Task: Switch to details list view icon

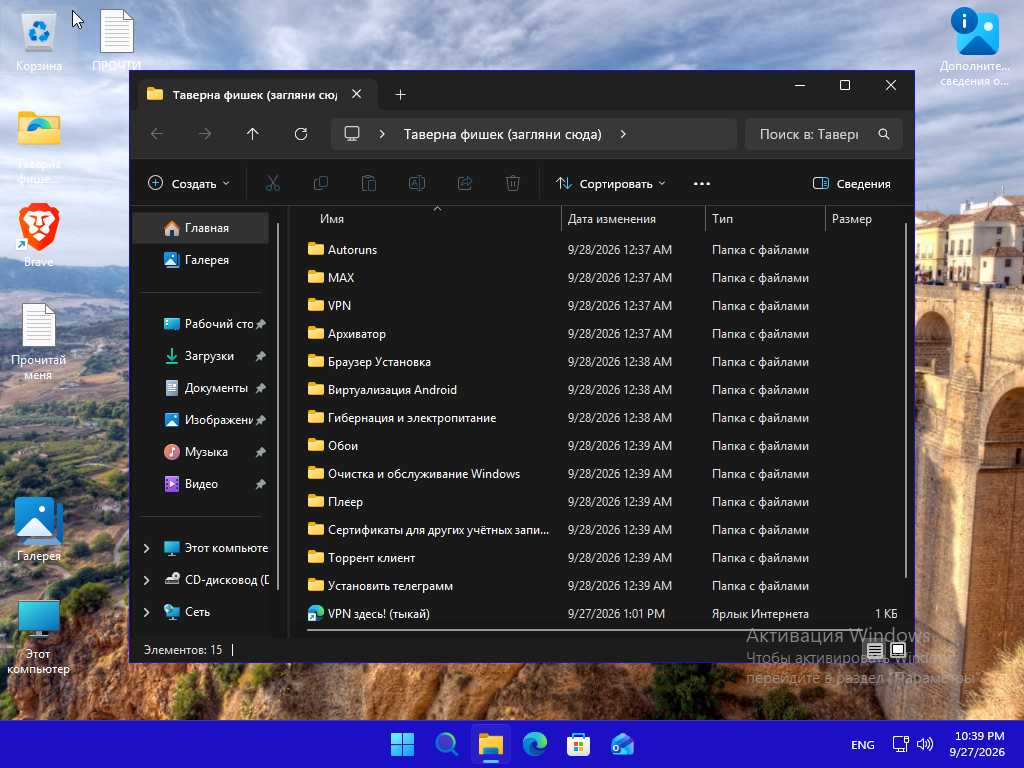Action: 875,650
